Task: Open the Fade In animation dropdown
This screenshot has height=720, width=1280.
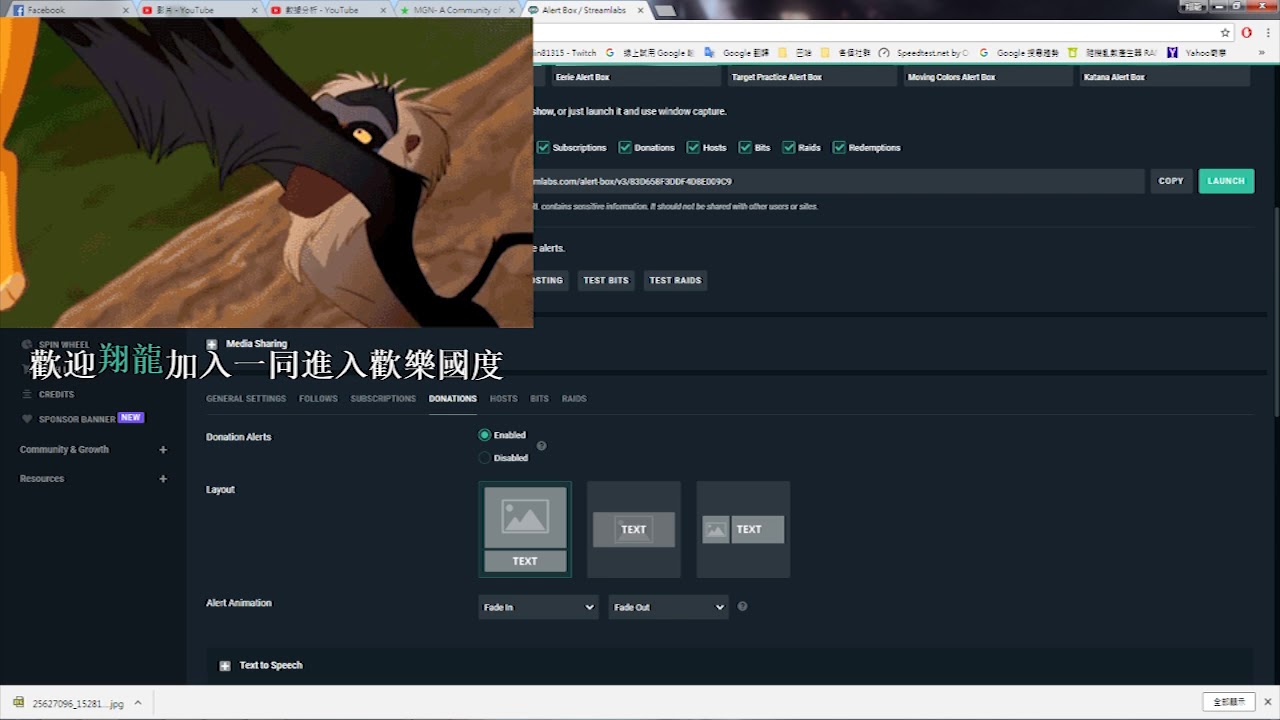Action: [x=538, y=607]
